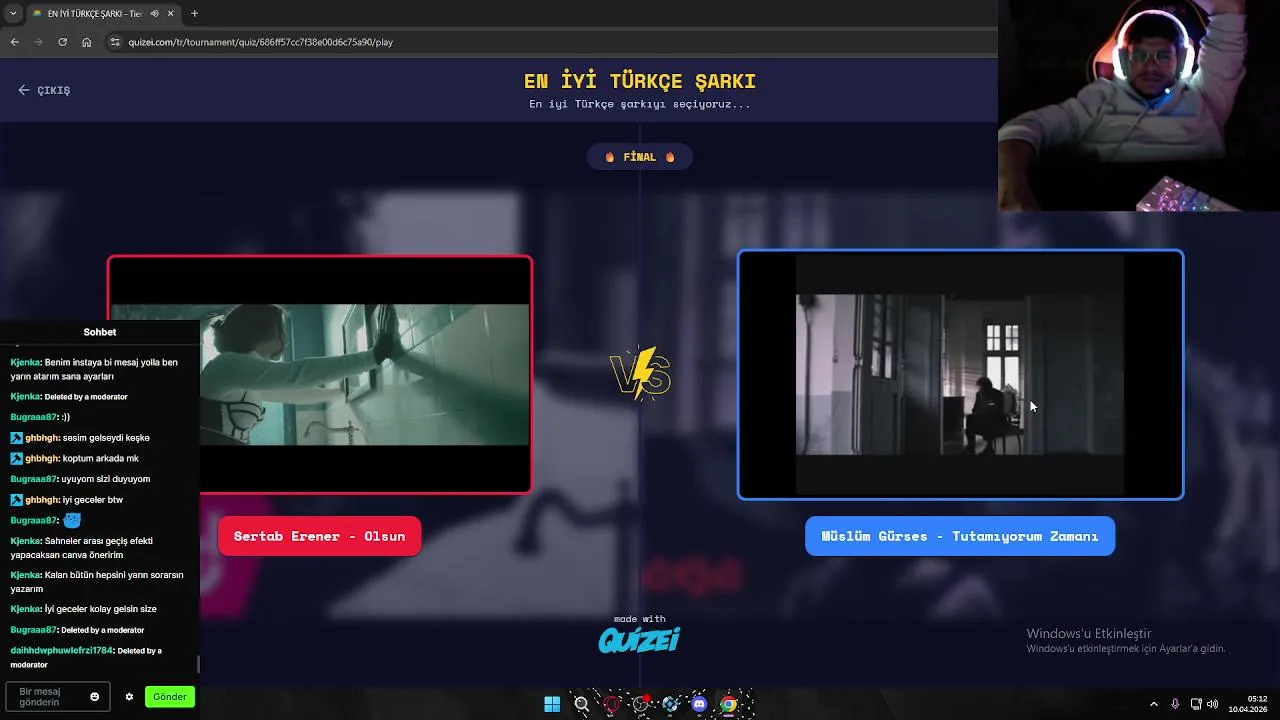Open Google Chrome taskbar icon
The height and width of the screenshot is (720, 1280).
tap(729, 704)
